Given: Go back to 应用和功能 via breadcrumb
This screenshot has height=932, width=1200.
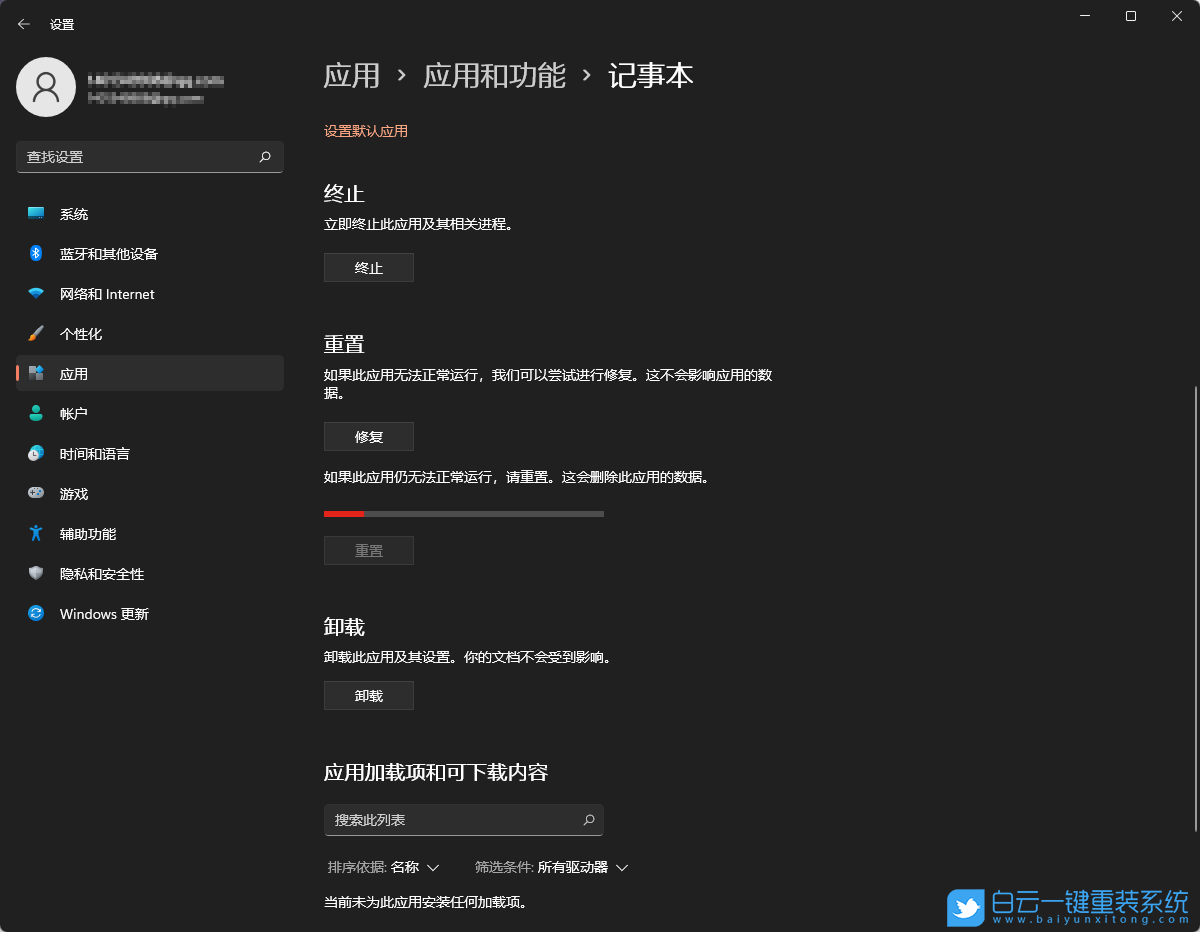Looking at the screenshot, I should (495, 75).
